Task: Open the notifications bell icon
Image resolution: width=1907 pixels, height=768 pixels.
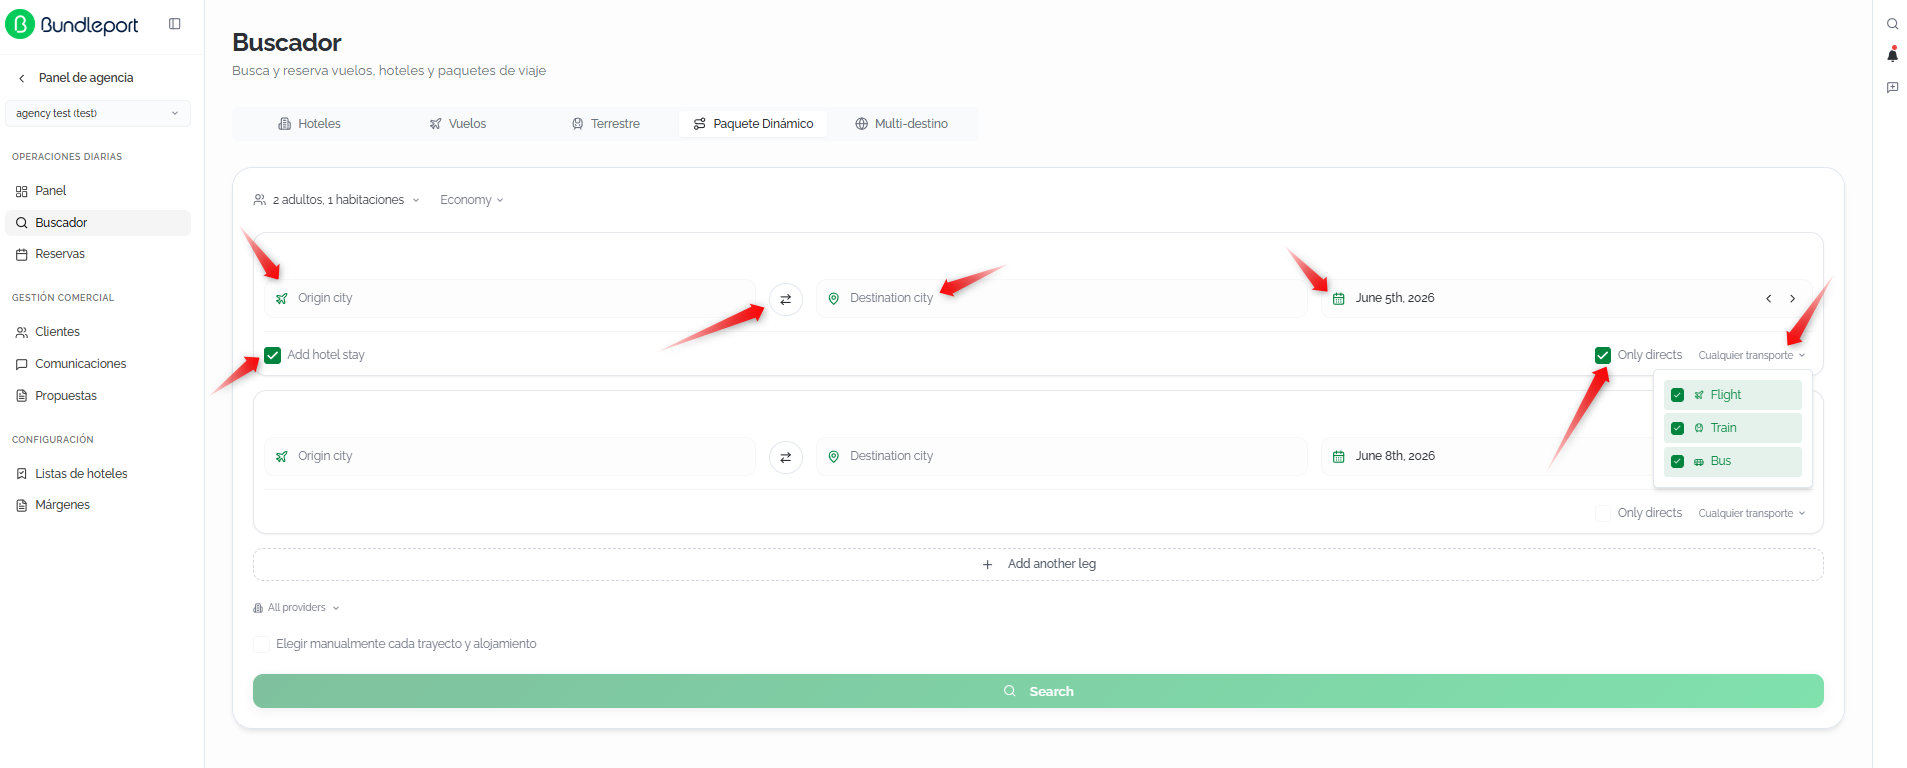Action: (1892, 55)
